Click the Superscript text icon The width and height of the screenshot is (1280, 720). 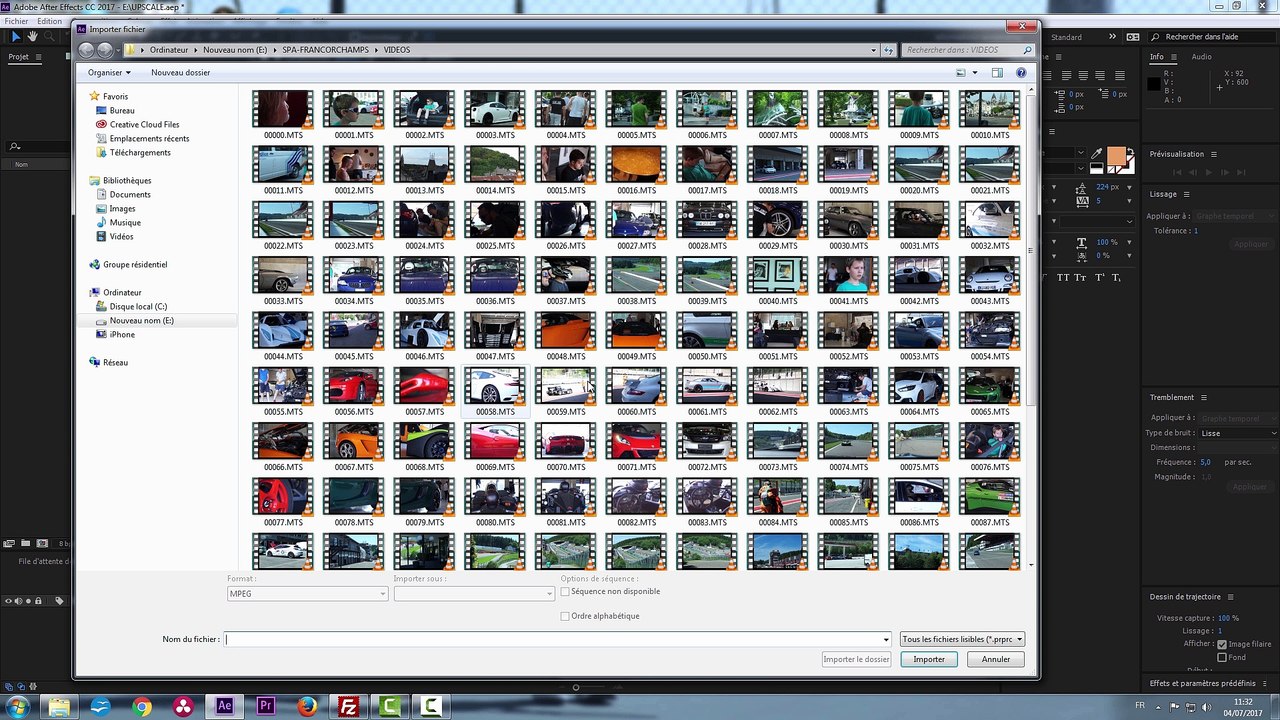tap(1100, 277)
